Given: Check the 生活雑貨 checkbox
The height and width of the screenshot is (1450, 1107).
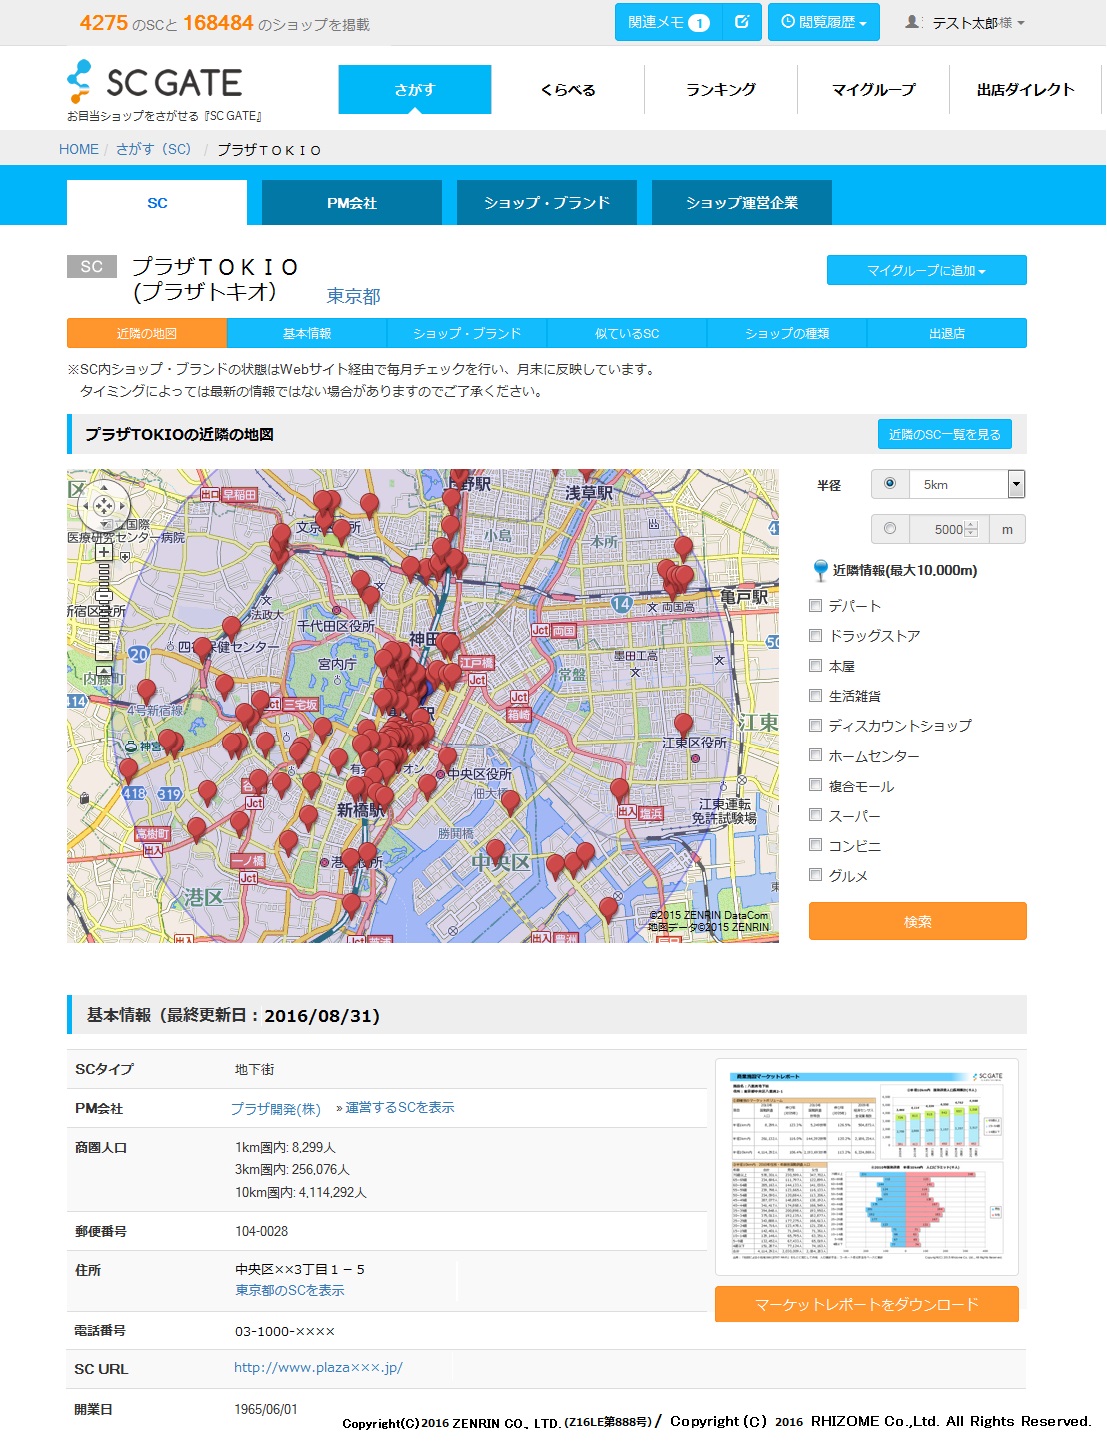Looking at the screenshot, I should pos(815,695).
